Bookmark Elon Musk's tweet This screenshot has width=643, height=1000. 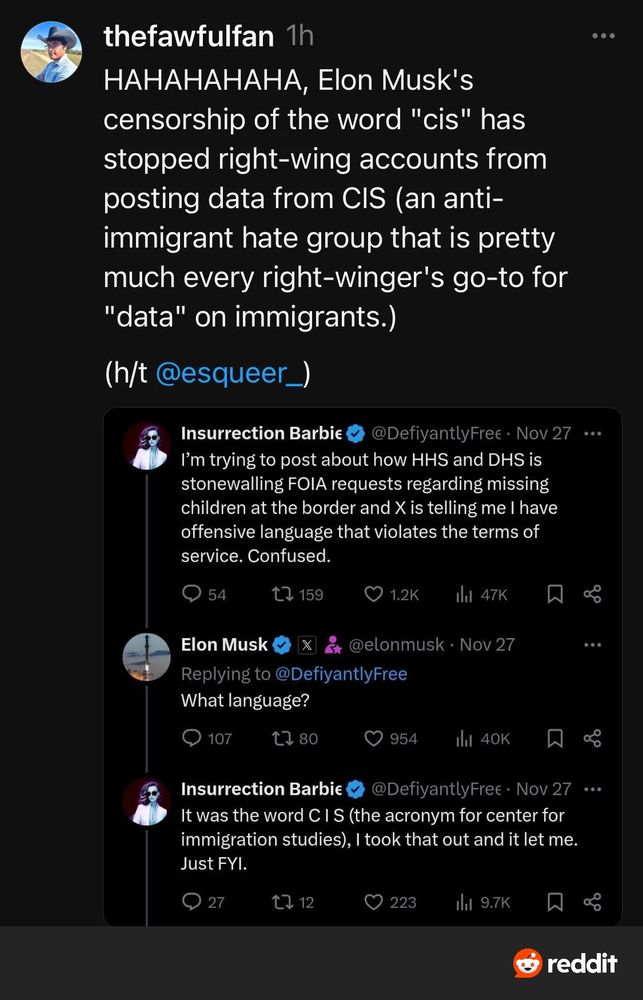tap(555, 738)
